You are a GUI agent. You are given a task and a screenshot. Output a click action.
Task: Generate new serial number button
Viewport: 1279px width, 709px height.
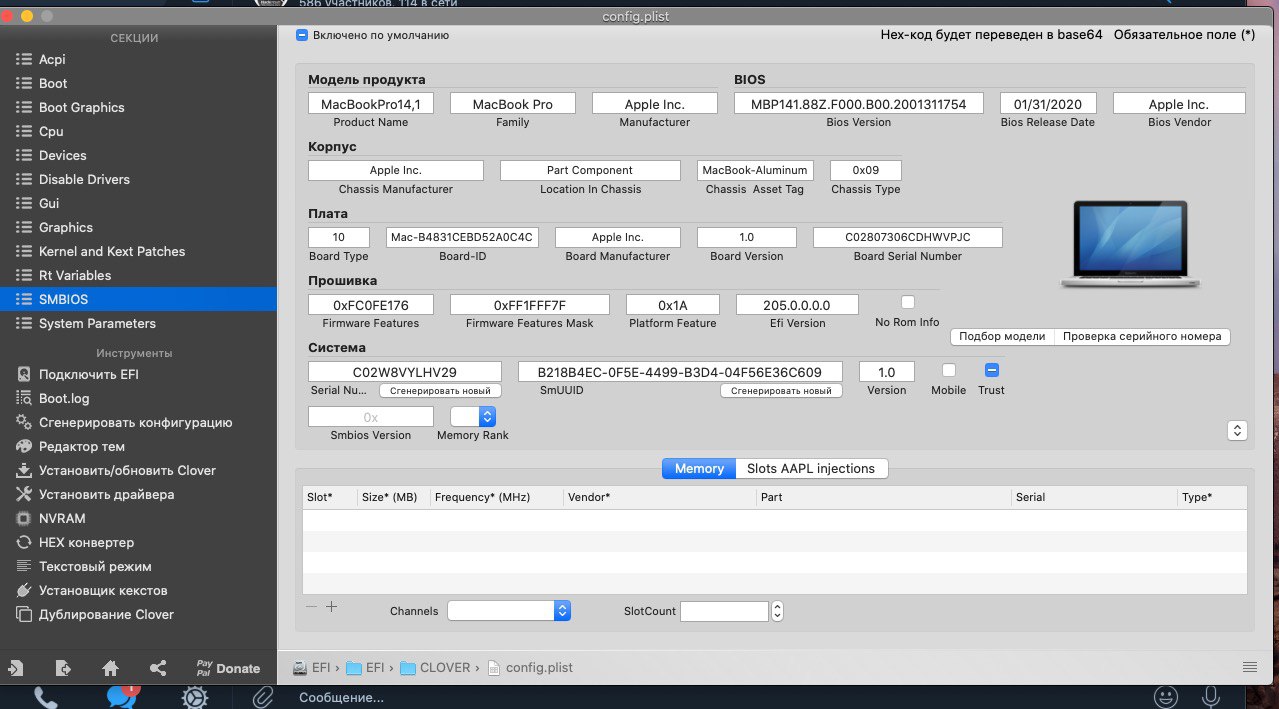pos(440,391)
